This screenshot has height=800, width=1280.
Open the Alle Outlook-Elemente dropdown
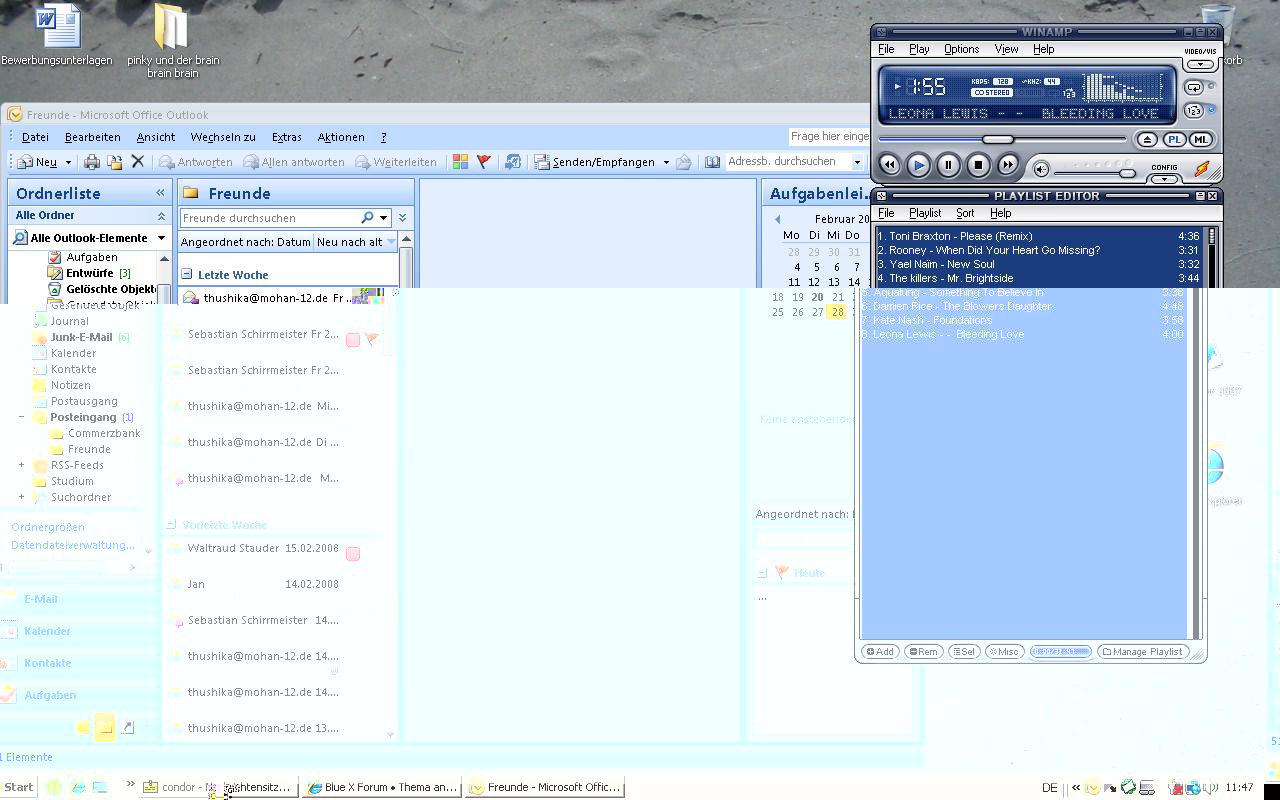tap(160, 238)
